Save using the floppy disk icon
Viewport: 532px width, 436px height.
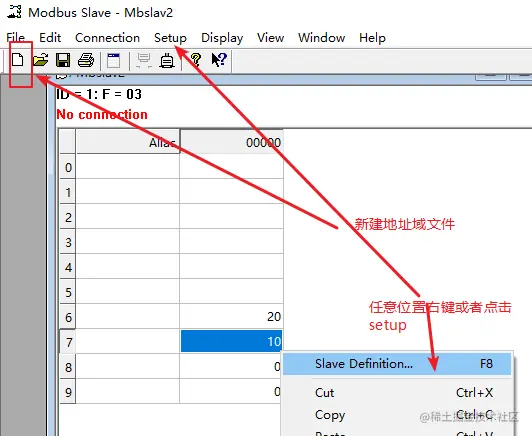[x=63, y=60]
